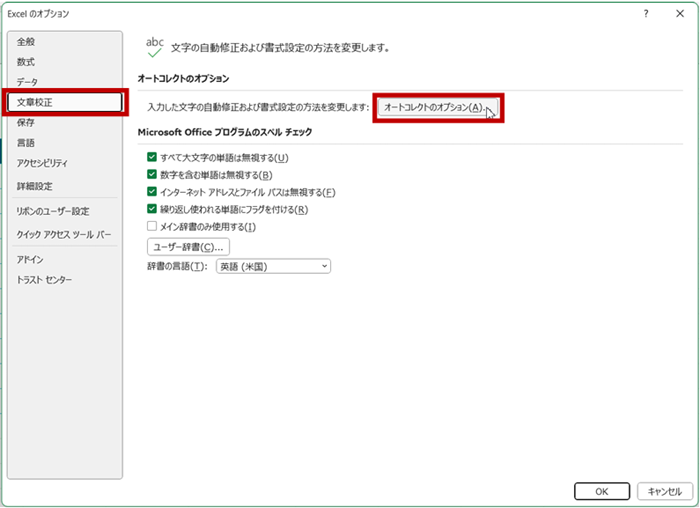Open the AutoCorrect Options button
The width and height of the screenshot is (700, 508).
click(435, 107)
